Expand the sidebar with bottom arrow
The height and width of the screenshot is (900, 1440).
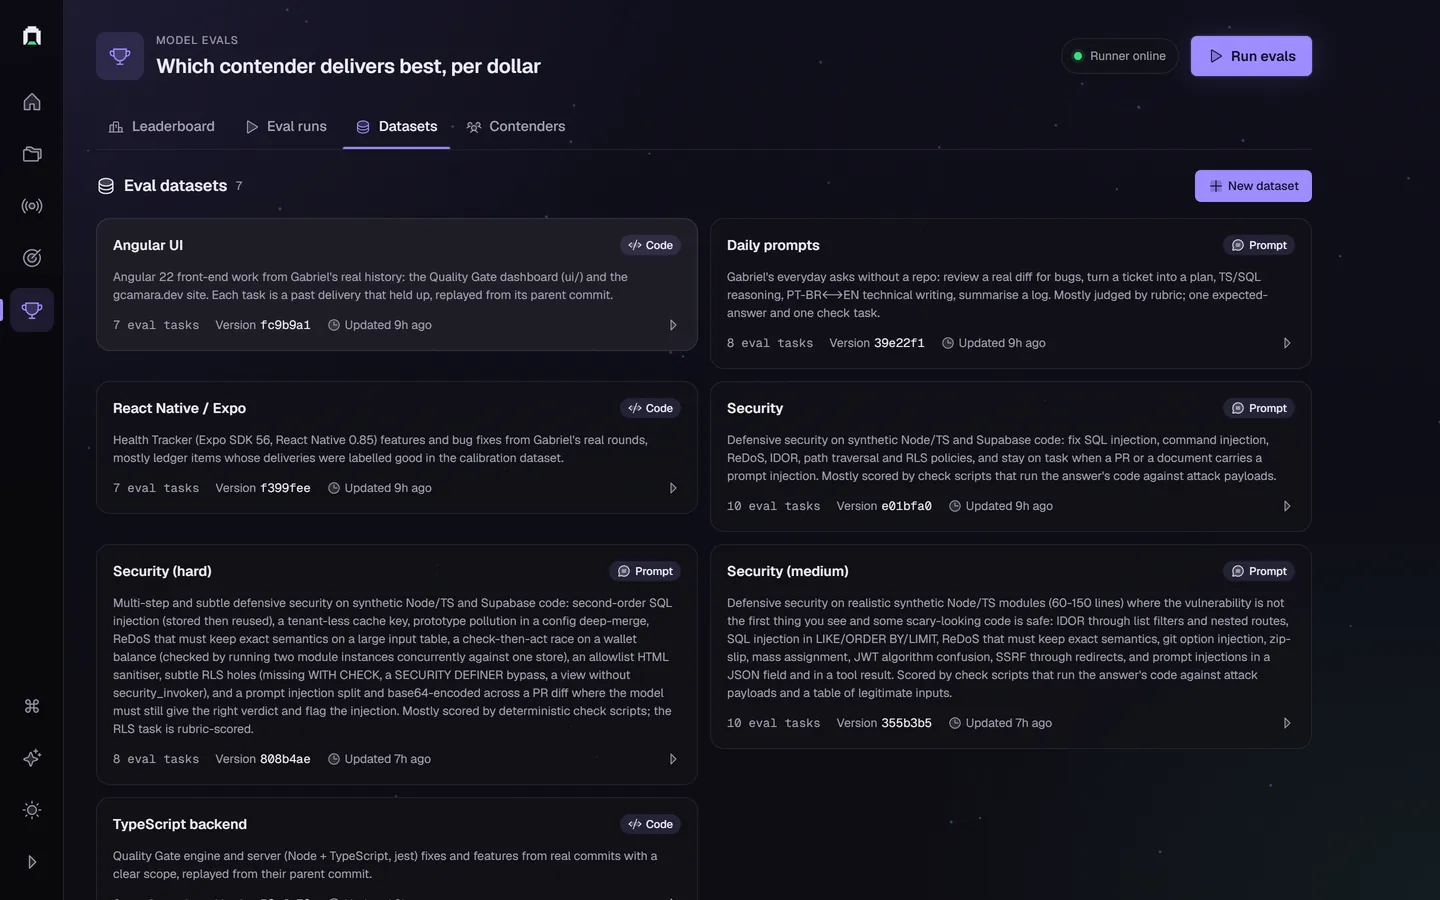(x=32, y=862)
